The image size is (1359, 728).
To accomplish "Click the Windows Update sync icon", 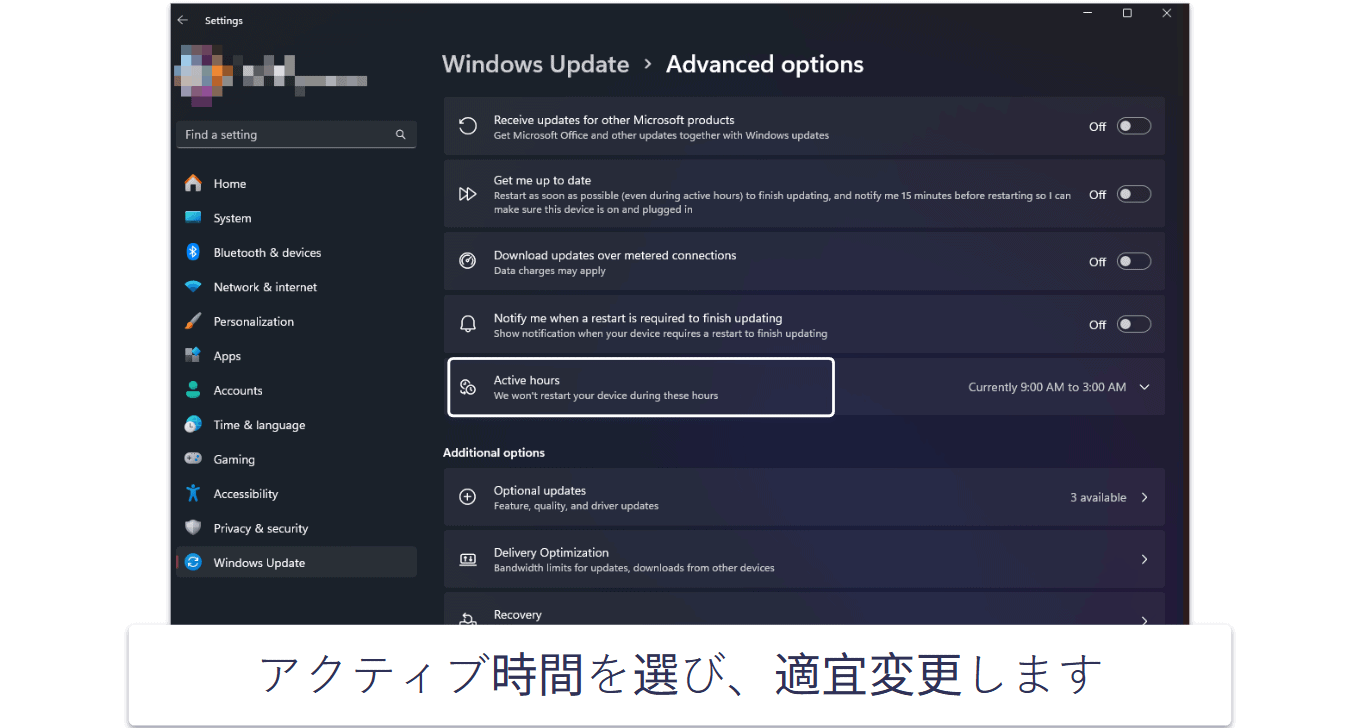I will pos(193,562).
